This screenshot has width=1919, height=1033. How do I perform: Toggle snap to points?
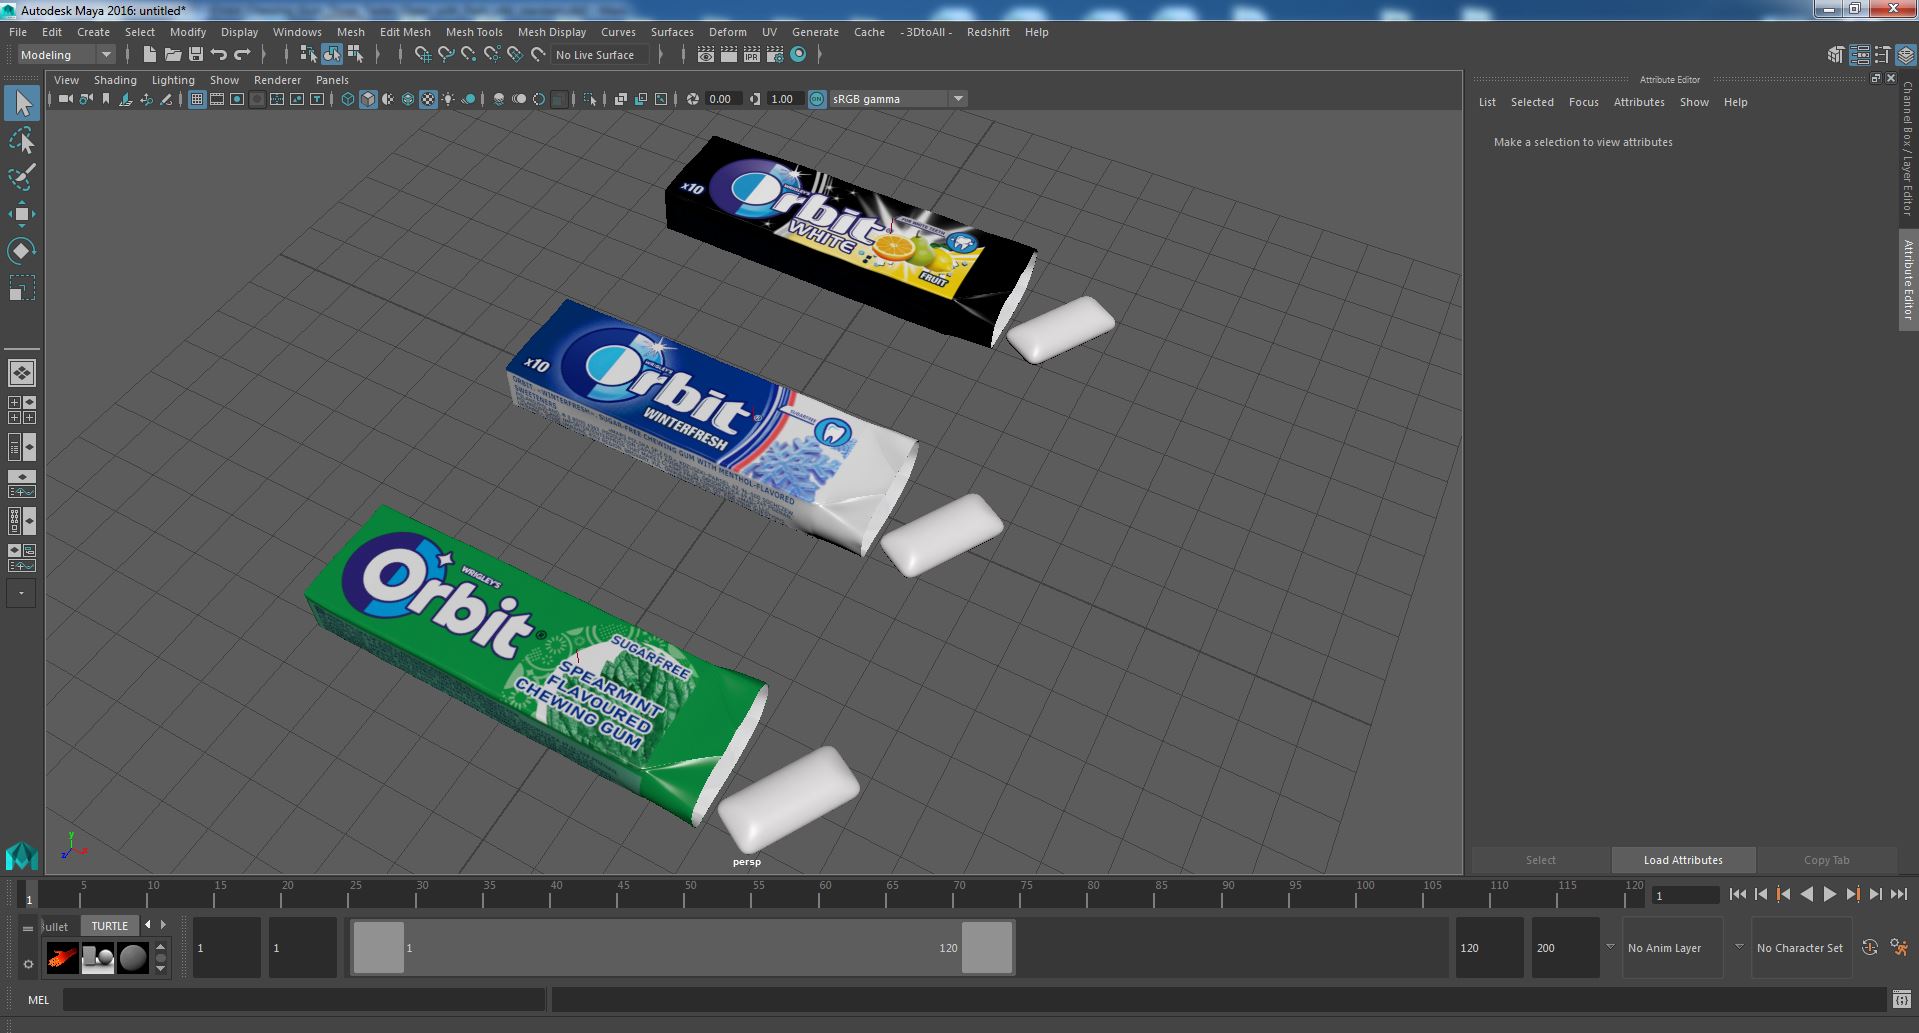point(469,54)
